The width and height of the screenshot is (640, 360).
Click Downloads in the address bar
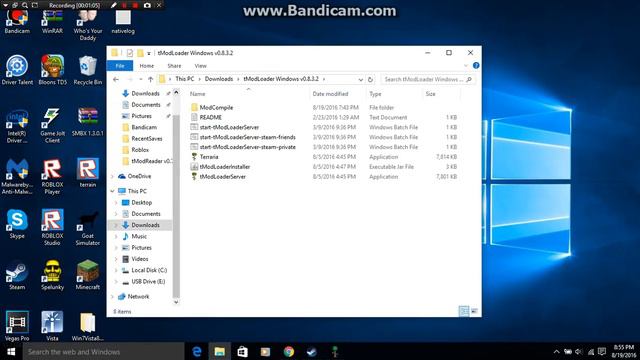[219, 79]
